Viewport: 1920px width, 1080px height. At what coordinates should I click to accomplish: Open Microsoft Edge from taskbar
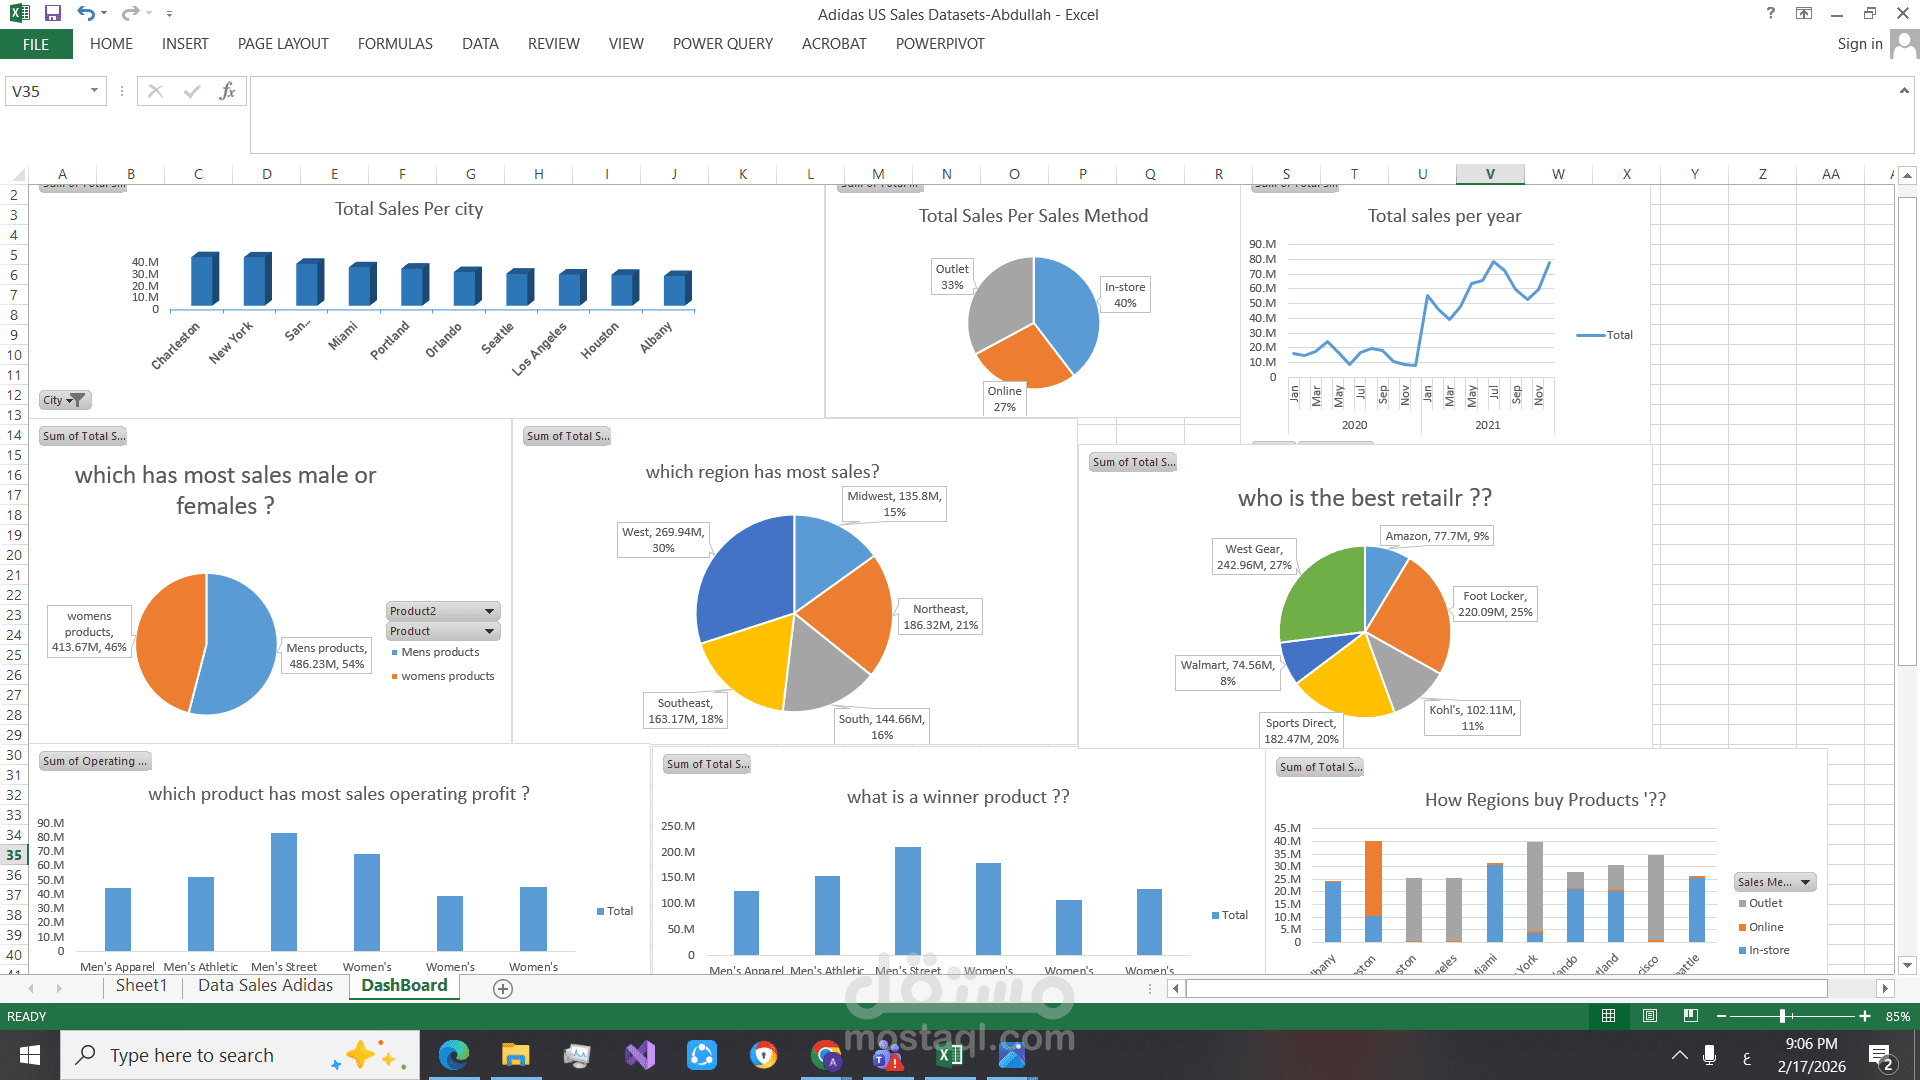453,1055
